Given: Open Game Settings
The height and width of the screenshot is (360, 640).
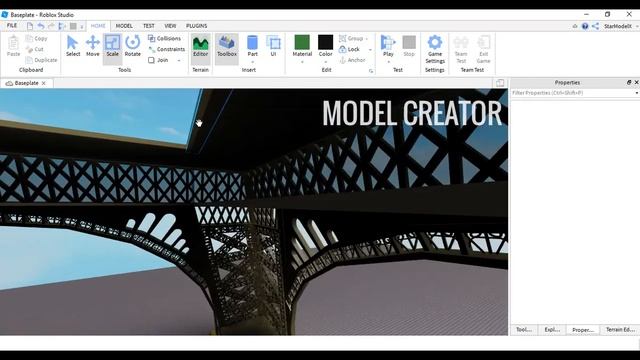Looking at the screenshot, I should 435,49.
